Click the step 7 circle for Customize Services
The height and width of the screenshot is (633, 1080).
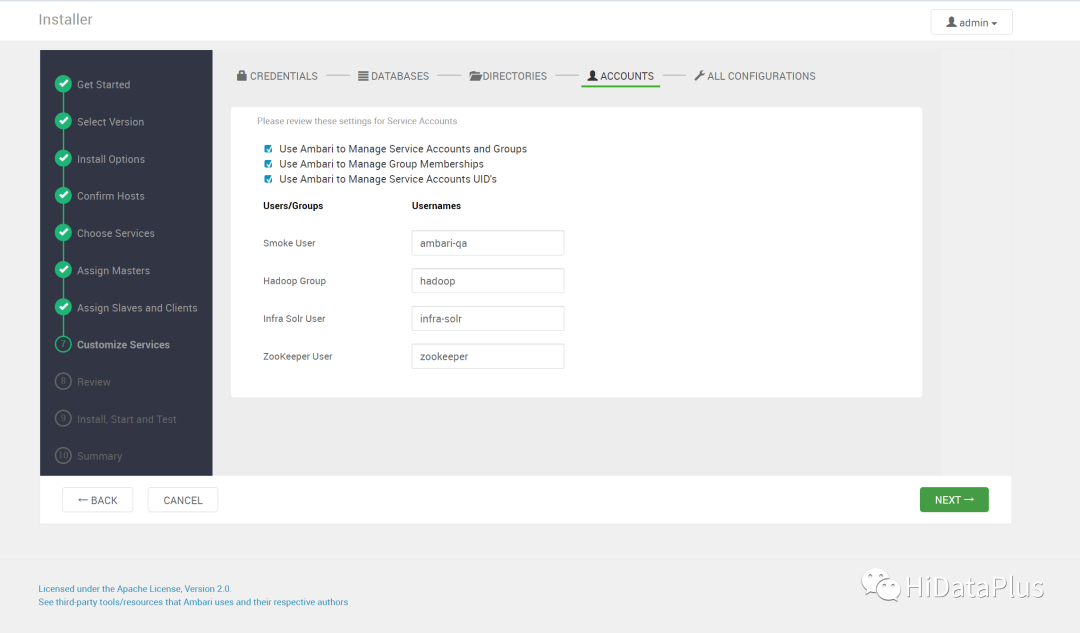[x=63, y=344]
